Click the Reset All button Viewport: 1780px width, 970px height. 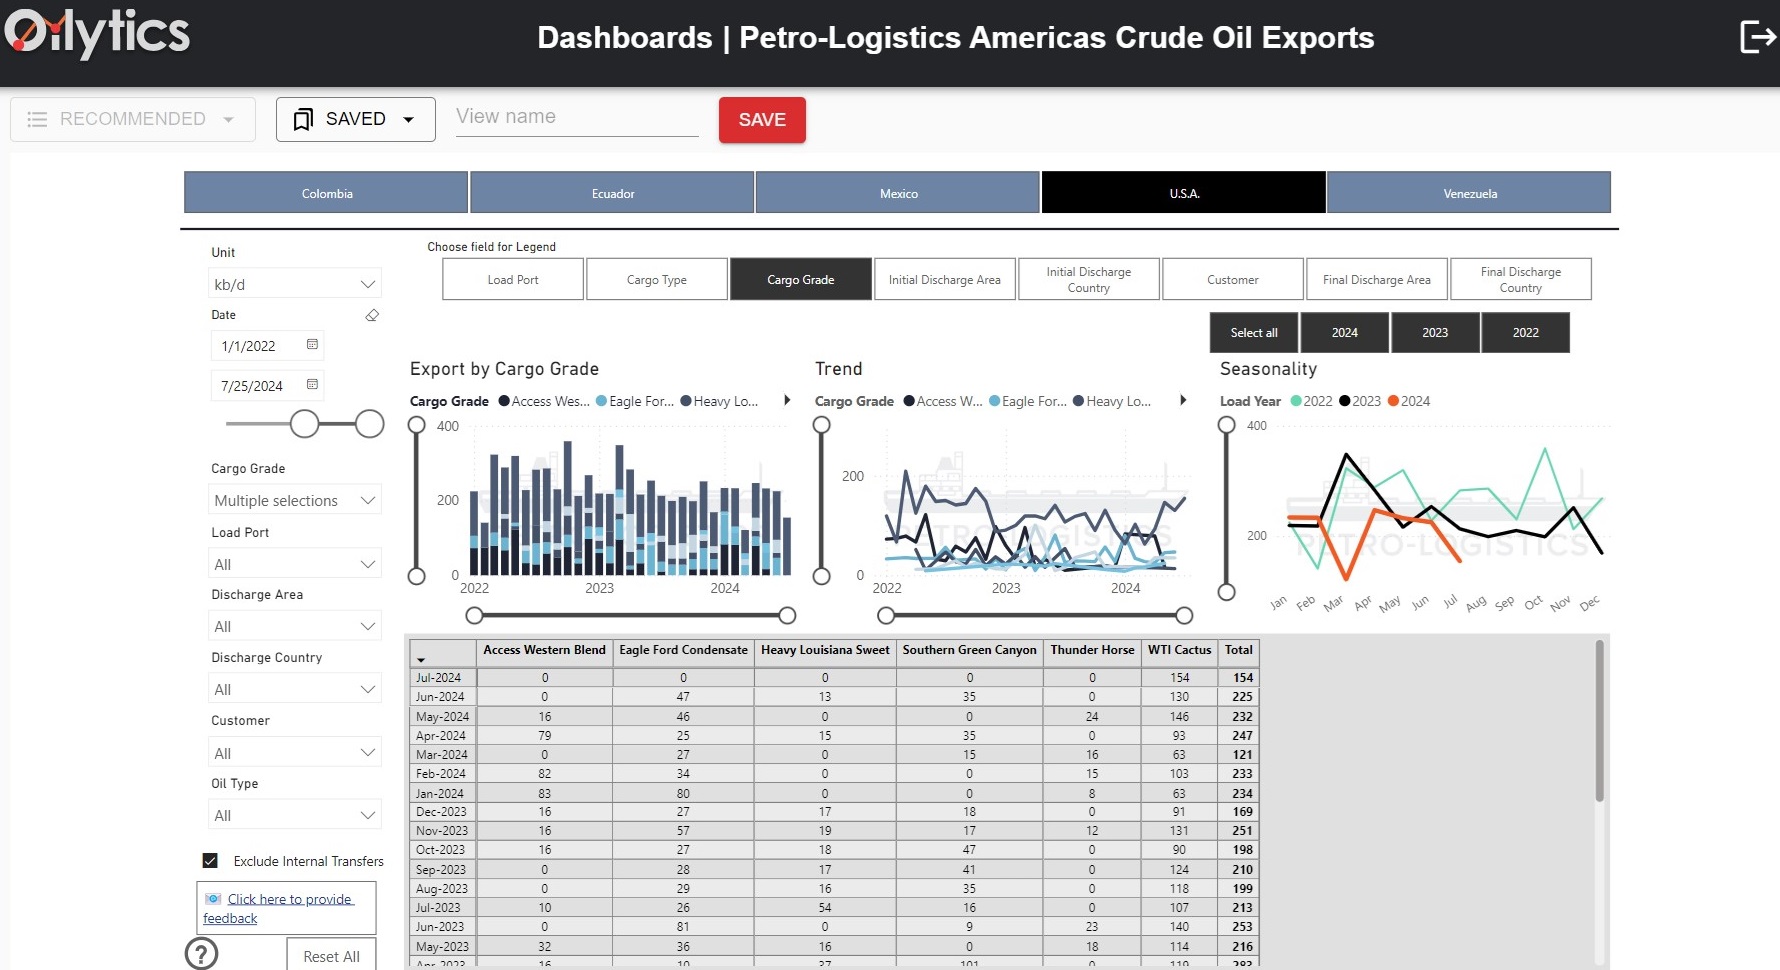pos(331,956)
